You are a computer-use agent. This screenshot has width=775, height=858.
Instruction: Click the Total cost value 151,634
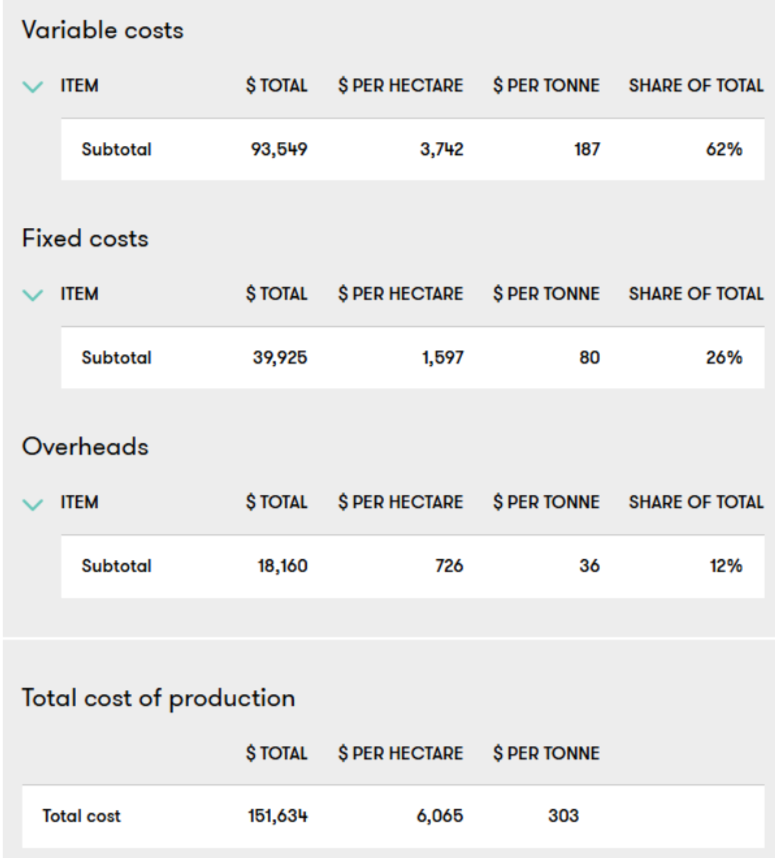point(278,816)
